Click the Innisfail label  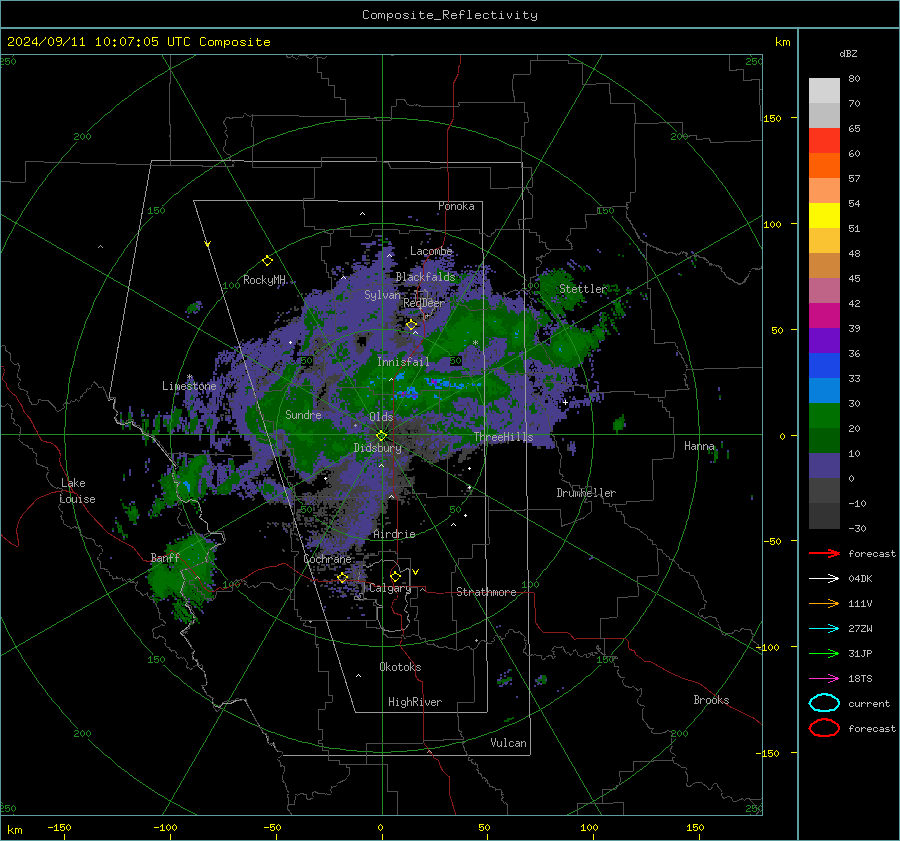pyautogui.click(x=403, y=362)
